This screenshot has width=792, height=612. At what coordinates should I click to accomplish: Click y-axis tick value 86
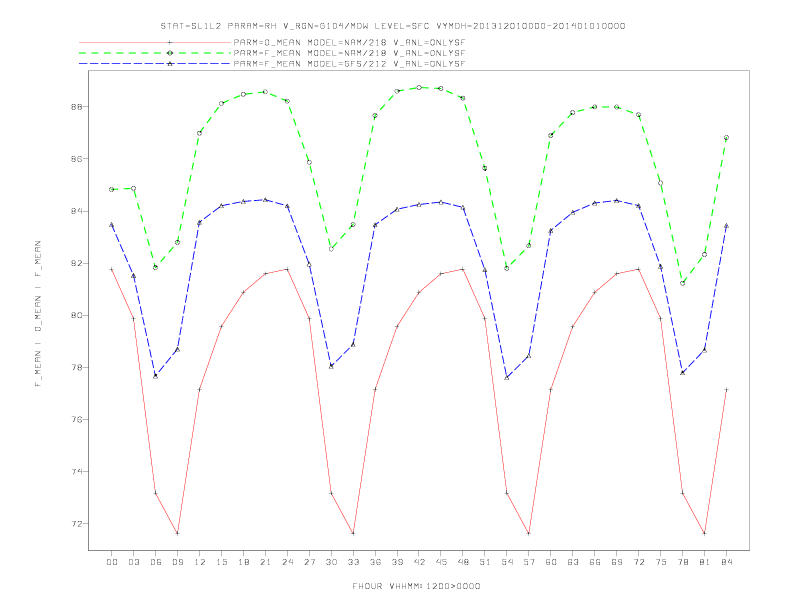click(x=77, y=159)
